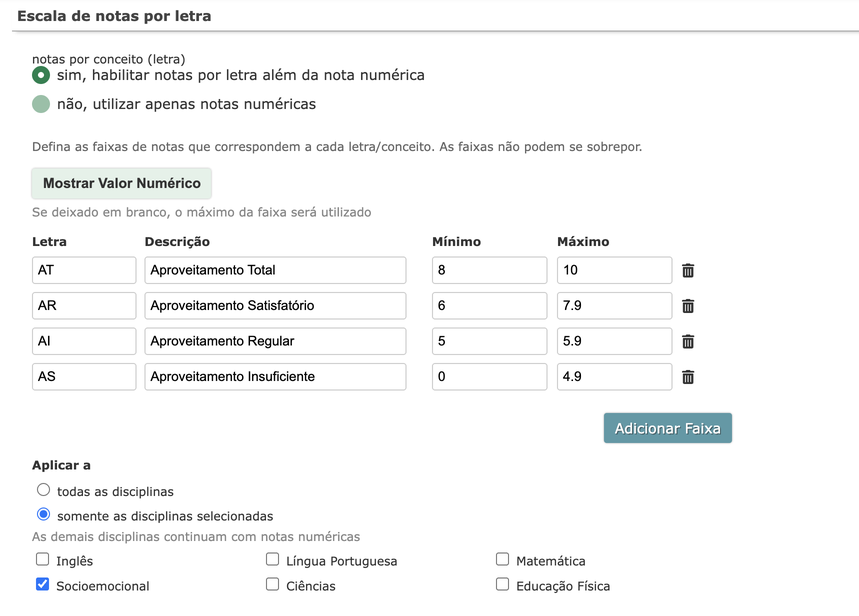The image size is (859, 616).
Task: Edit the AR letter field
Action: pos(84,306)
